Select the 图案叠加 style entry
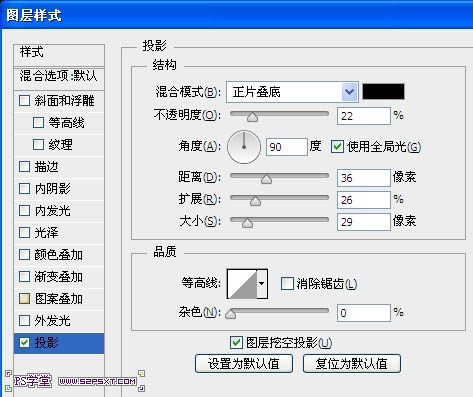 pos(59,298)
